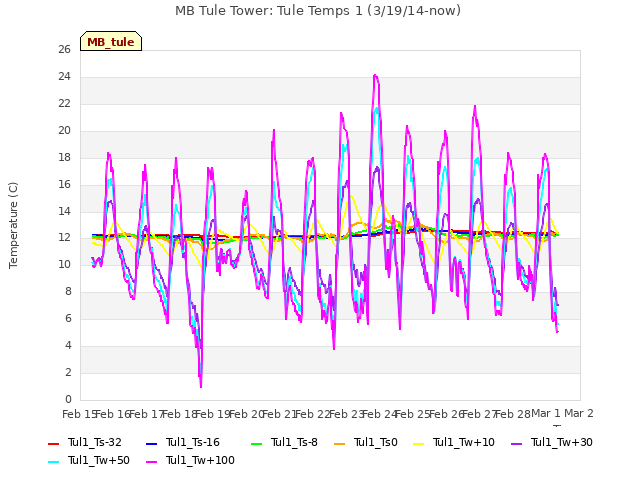Click the MB_tule label box

click(x=111, y=41)
